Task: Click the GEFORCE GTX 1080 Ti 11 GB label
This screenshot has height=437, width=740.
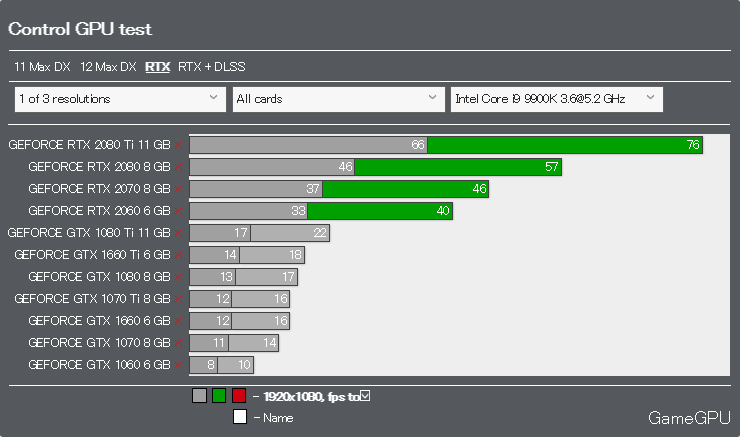Action: (x=89, y=233)
